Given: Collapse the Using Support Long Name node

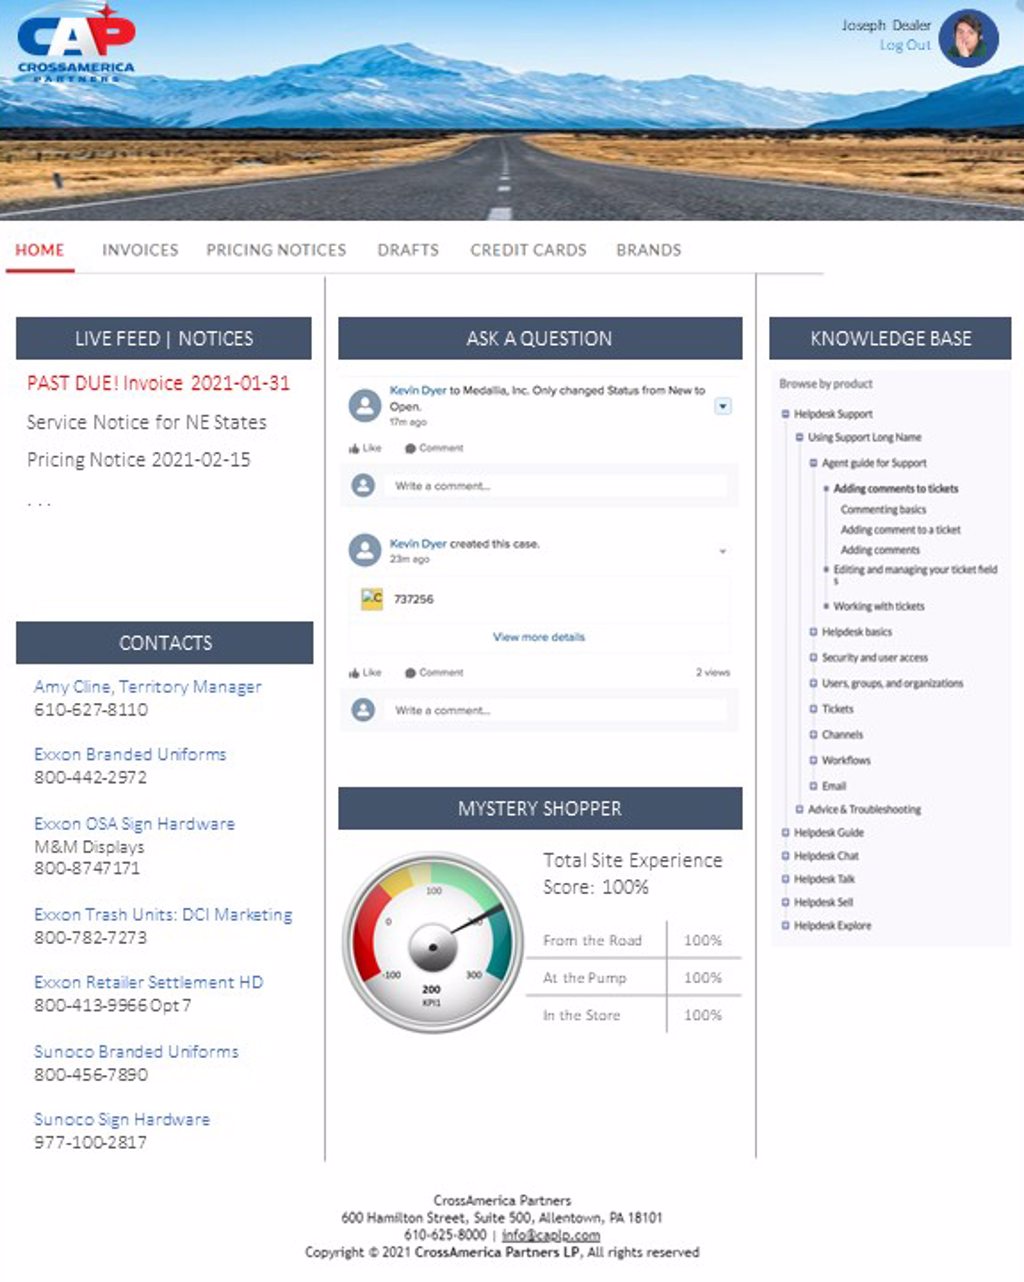Looking at the screenshot, I should [x=800, y=437].
